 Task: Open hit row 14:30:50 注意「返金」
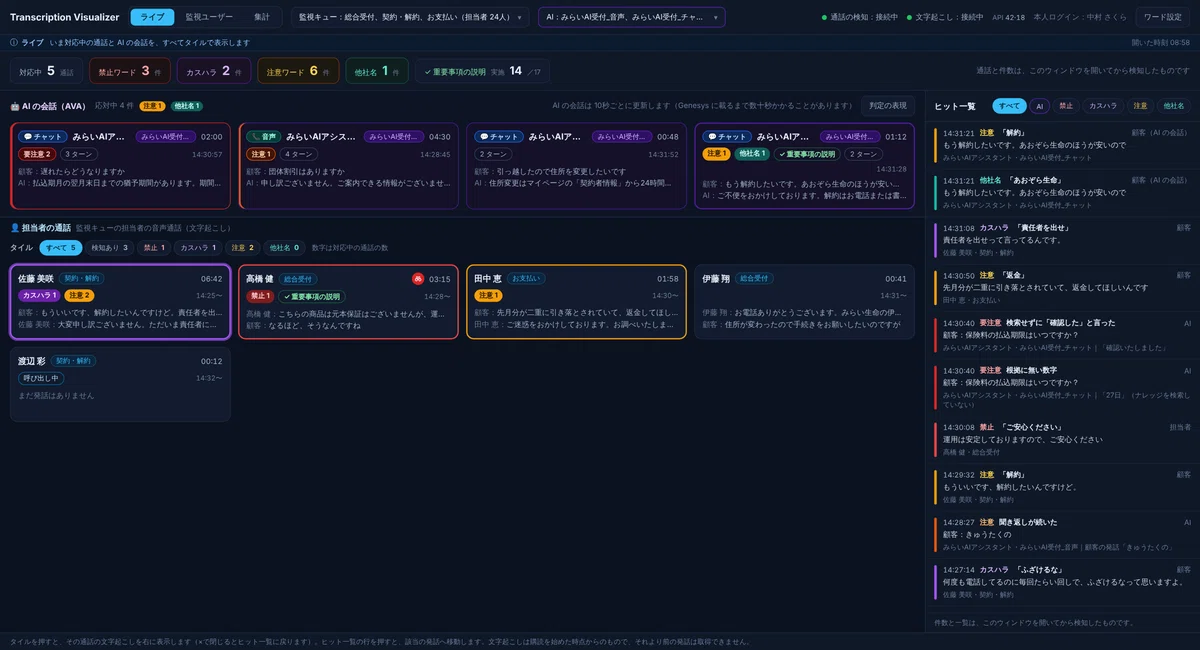[x=1062, y=288]
